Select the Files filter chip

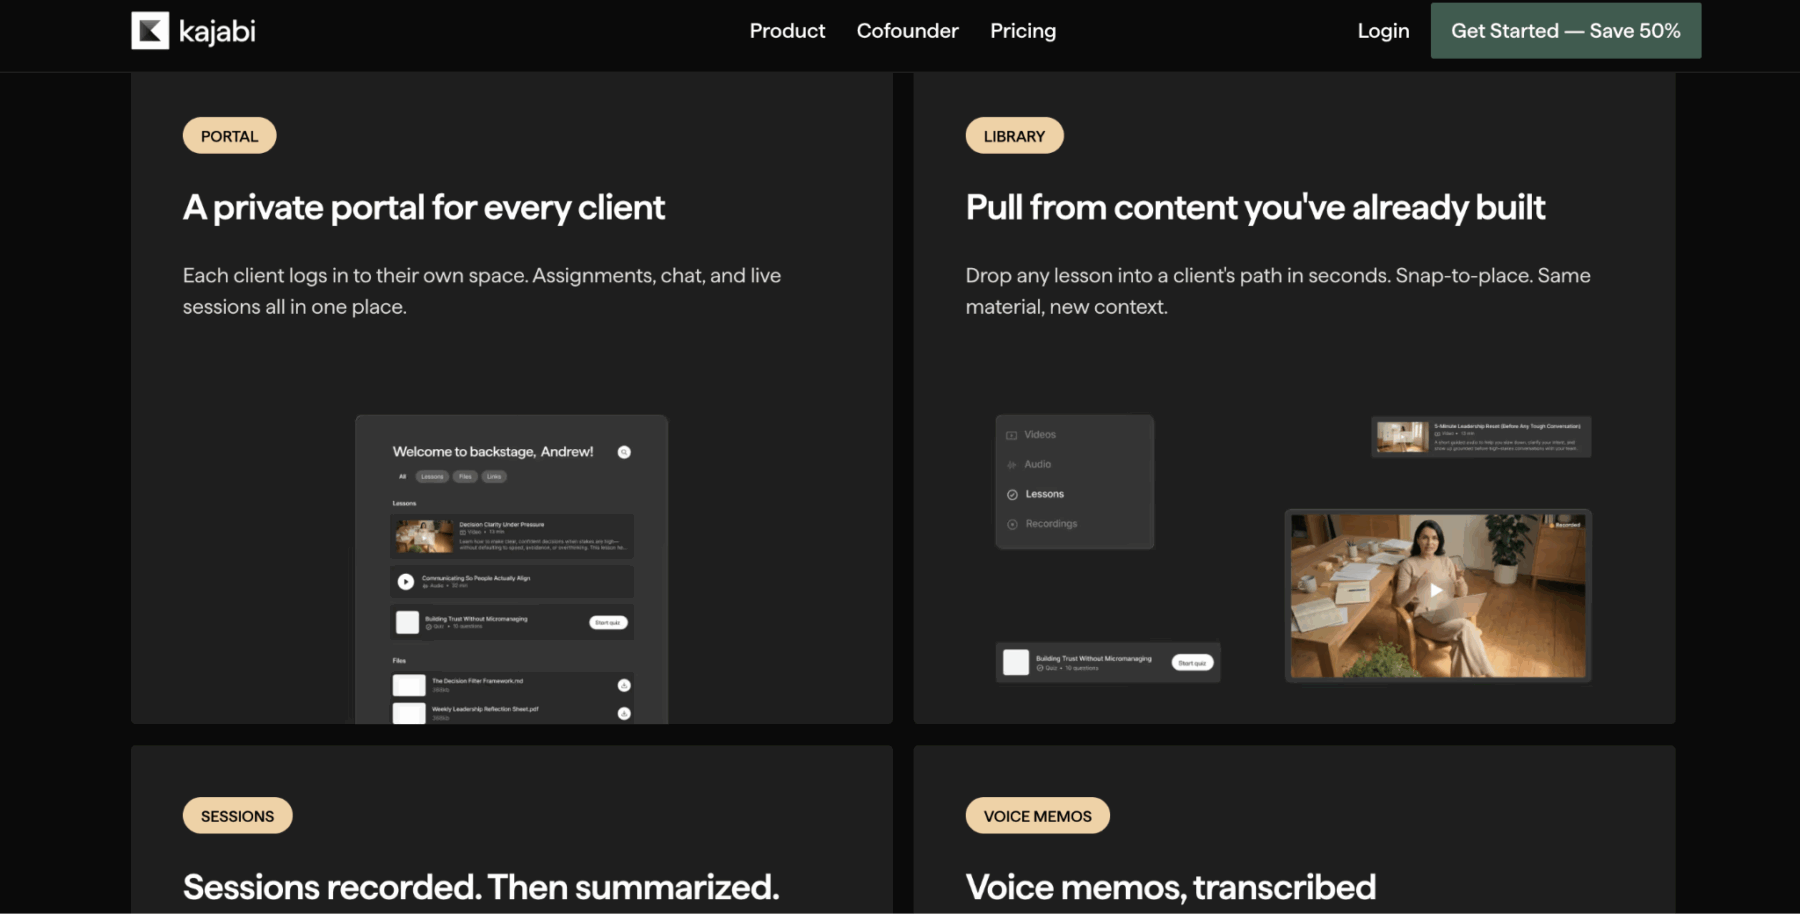tap(465, 477)
